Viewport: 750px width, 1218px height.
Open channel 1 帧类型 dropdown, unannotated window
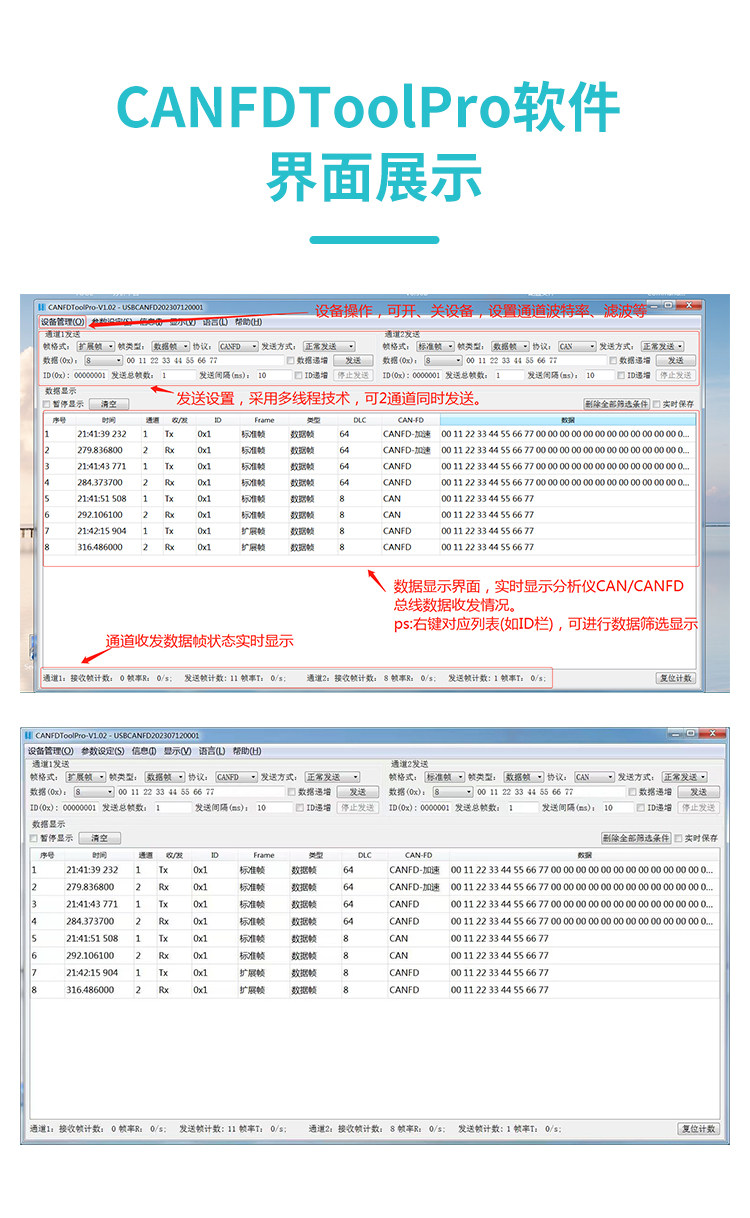pos(164,777)
